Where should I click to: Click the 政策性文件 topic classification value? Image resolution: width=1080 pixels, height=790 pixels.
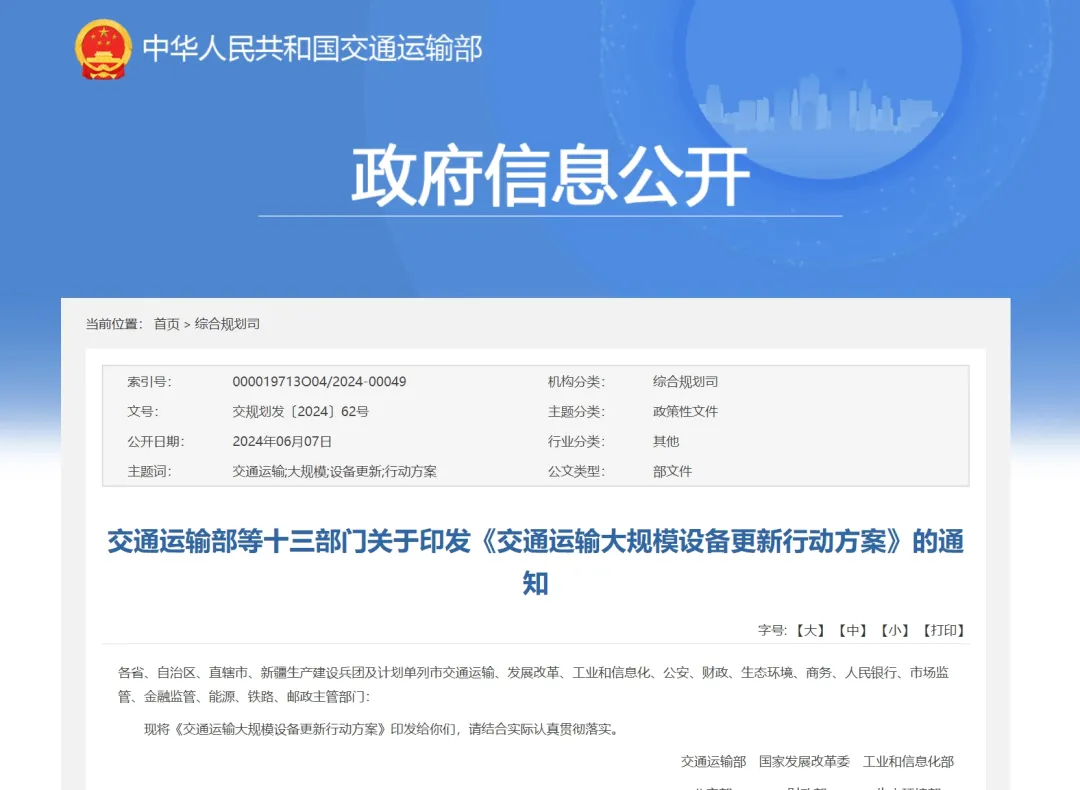click(685, 412)
